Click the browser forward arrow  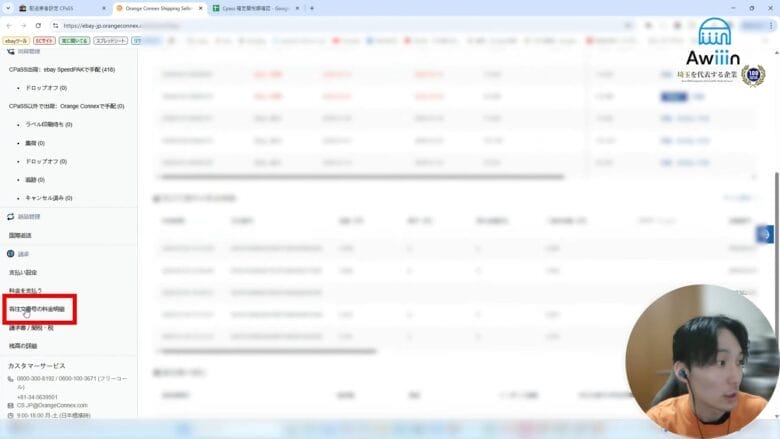coord(31,25)
